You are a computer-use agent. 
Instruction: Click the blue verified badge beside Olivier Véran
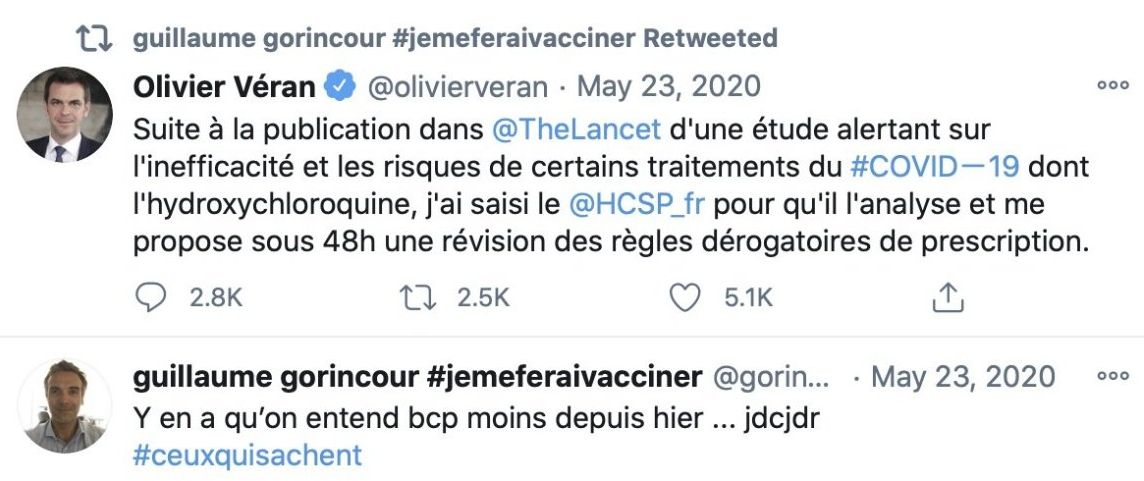coord(341,87)
